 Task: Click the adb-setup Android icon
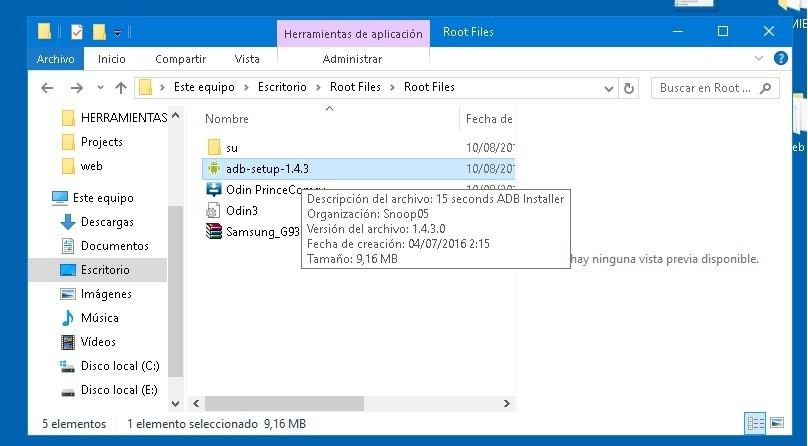click(x=214, y=168)
